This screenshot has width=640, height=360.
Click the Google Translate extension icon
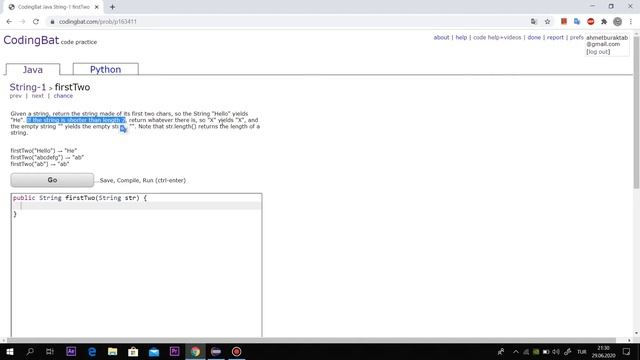(577, 22)
